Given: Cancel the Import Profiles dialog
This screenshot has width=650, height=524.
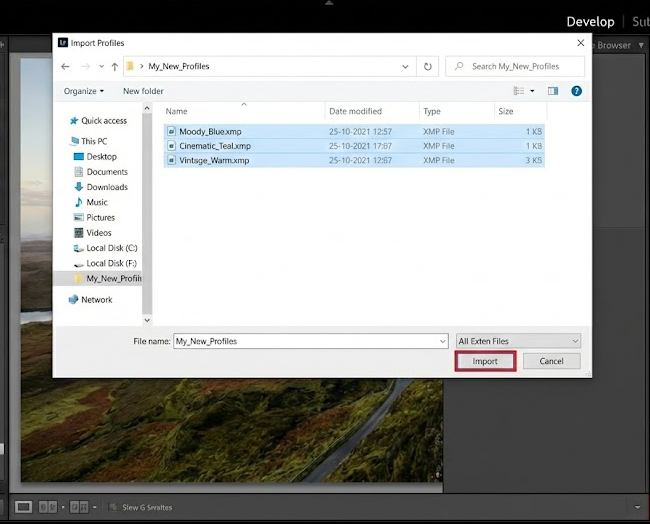Looking at the screenshot, I should (551, 361).
